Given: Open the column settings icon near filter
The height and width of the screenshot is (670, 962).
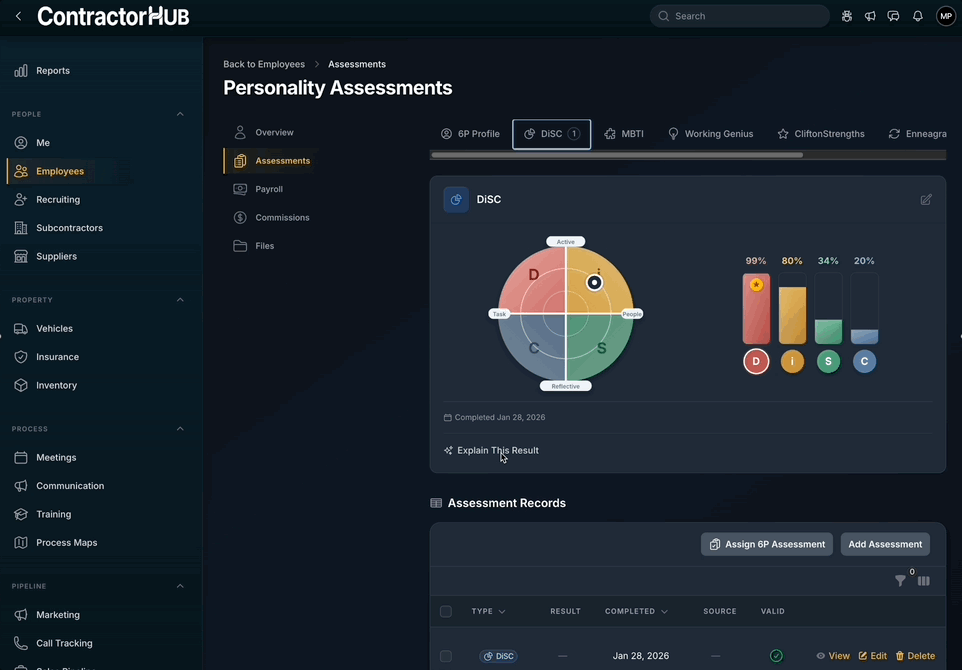Looking at the screenshot, I should pyautogui.click(x=923, y=580).
